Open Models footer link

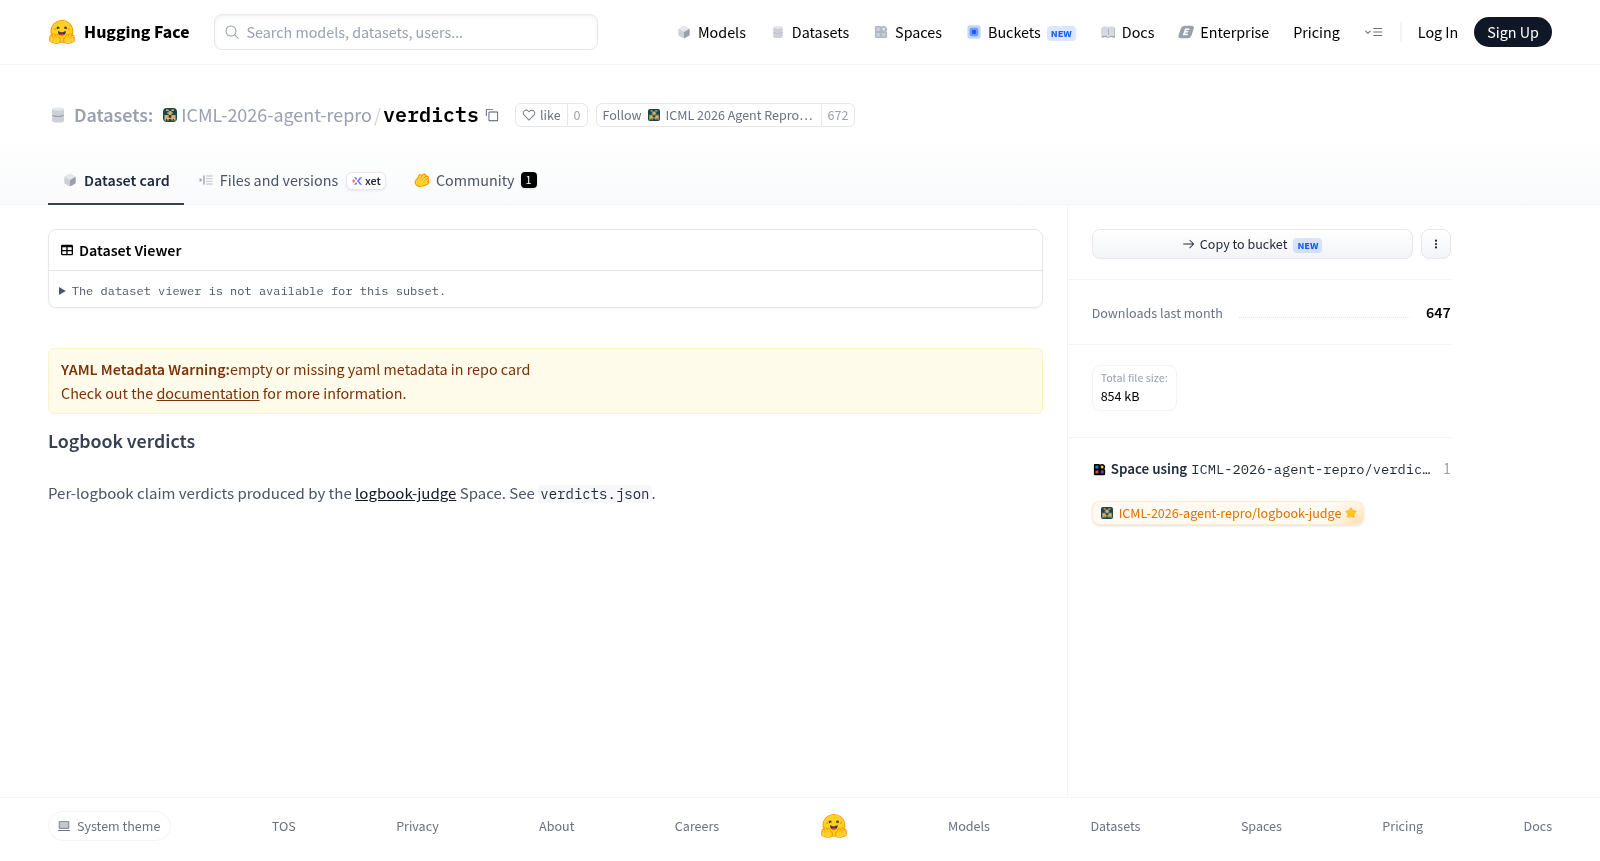(x=969, y=826)
